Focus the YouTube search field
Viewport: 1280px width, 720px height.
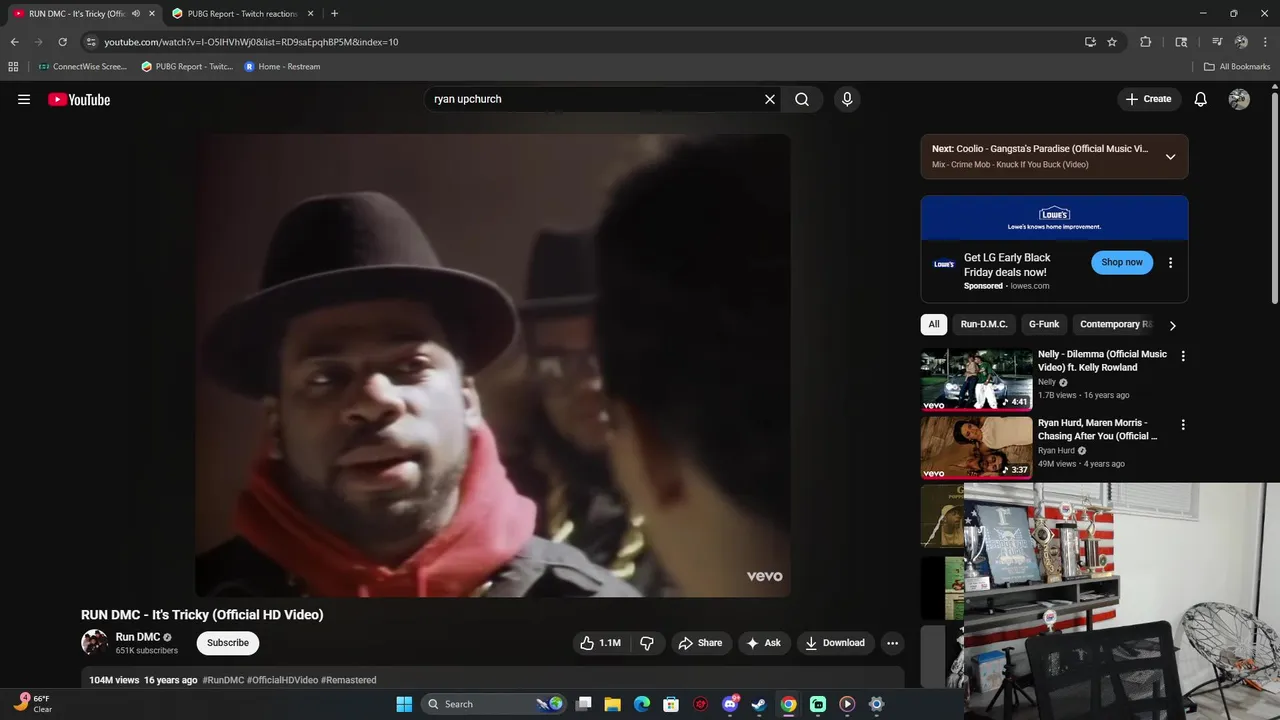pos(594,99)
